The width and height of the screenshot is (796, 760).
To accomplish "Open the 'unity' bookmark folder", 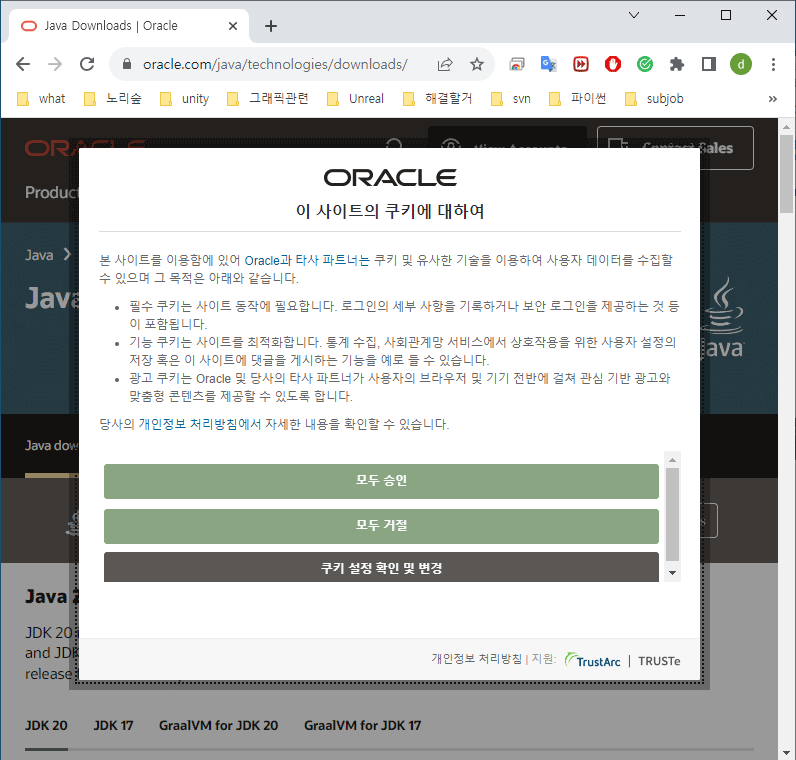I will point(185,98).
